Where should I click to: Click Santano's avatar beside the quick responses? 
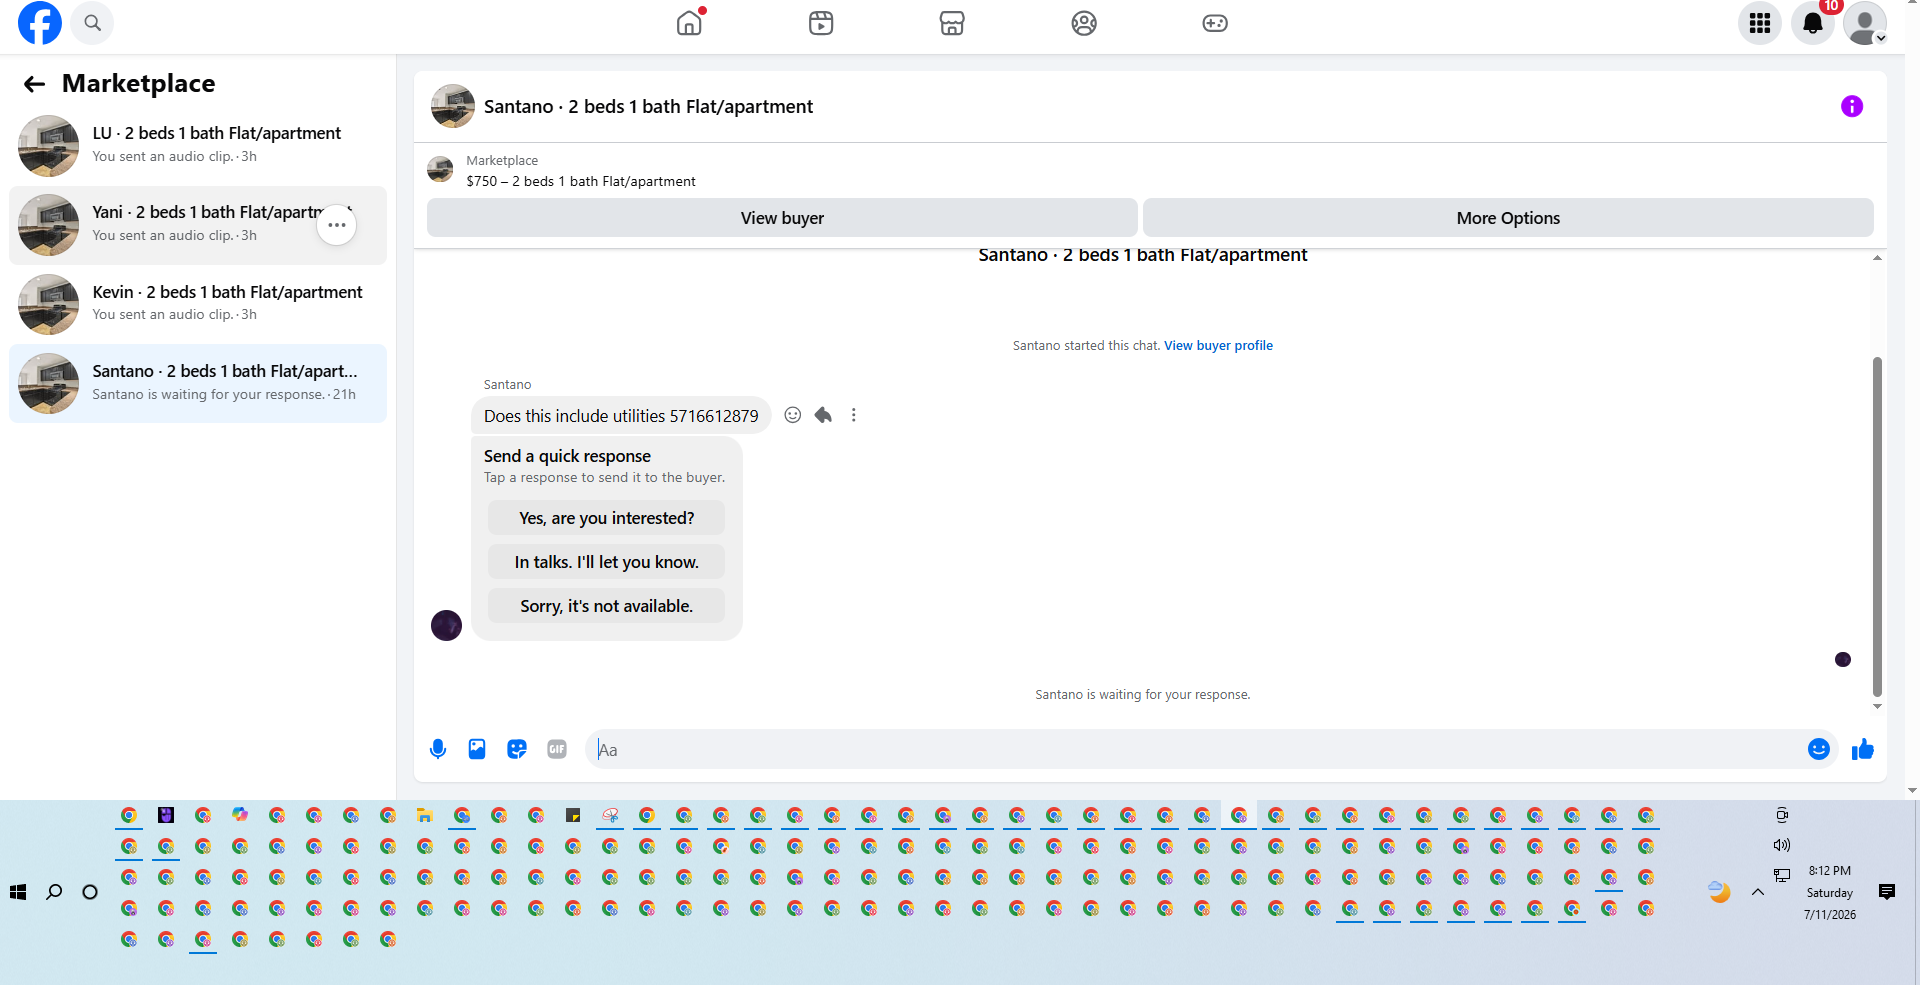coord(446,625)
